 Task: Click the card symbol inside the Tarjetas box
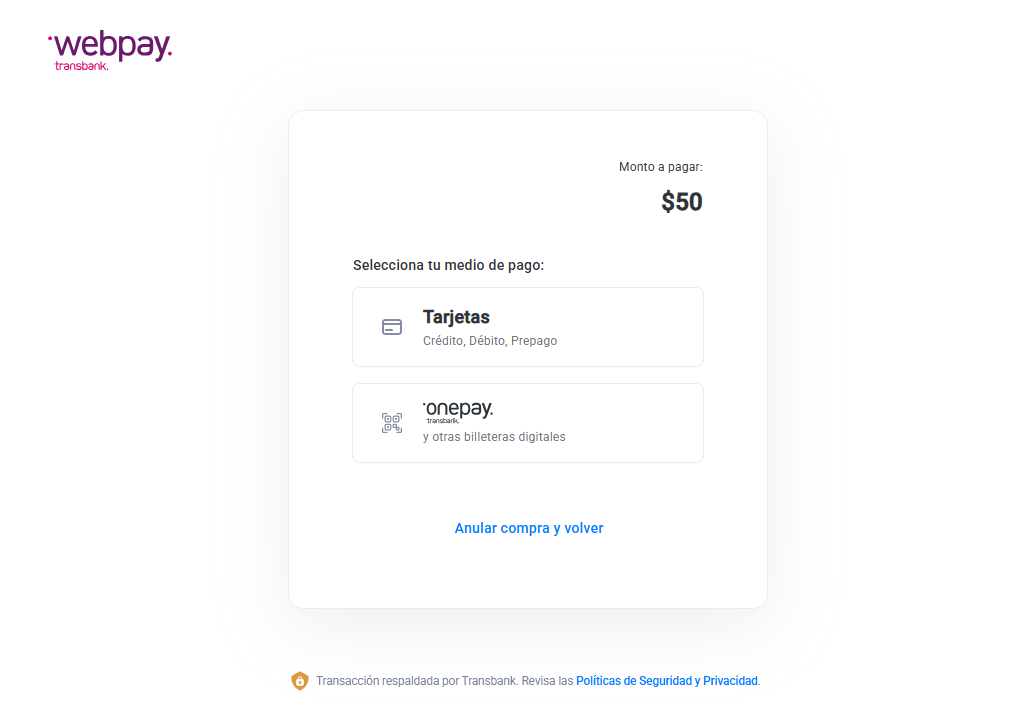(392, 326)
